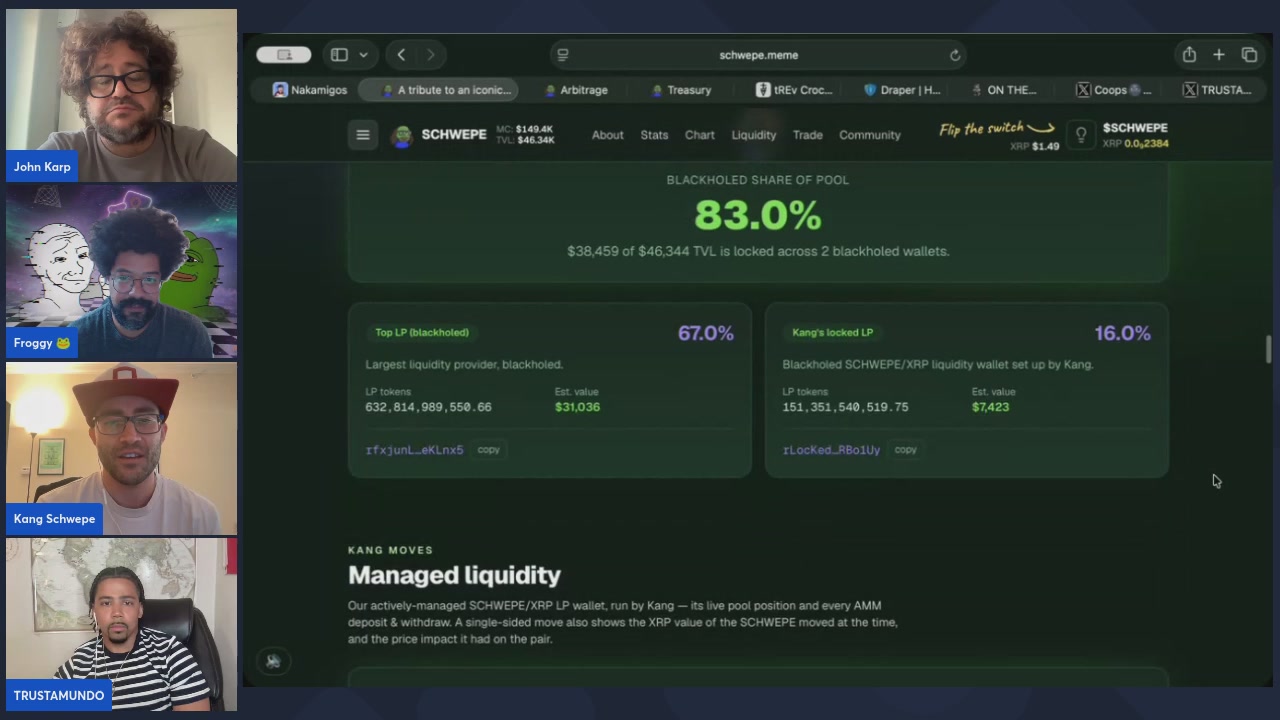Open the Trade nav link
1280x720 pixels.
click(808, 135)
